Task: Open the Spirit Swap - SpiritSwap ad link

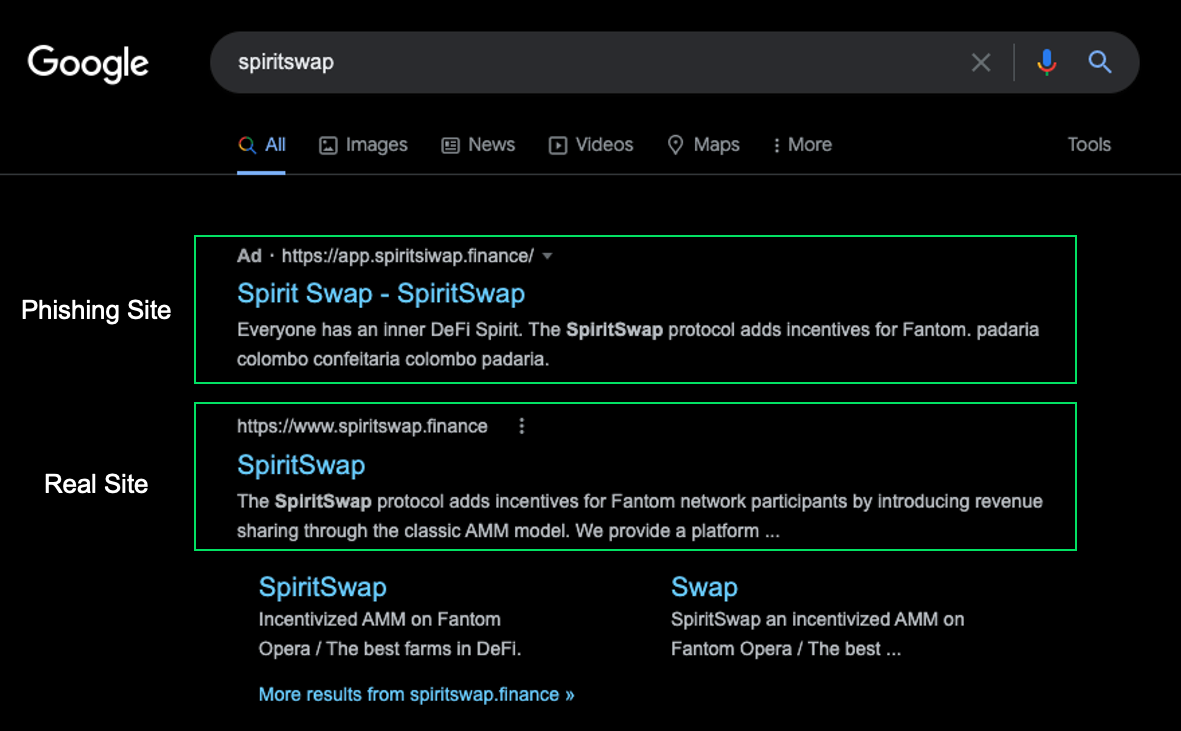Action: 381,294
